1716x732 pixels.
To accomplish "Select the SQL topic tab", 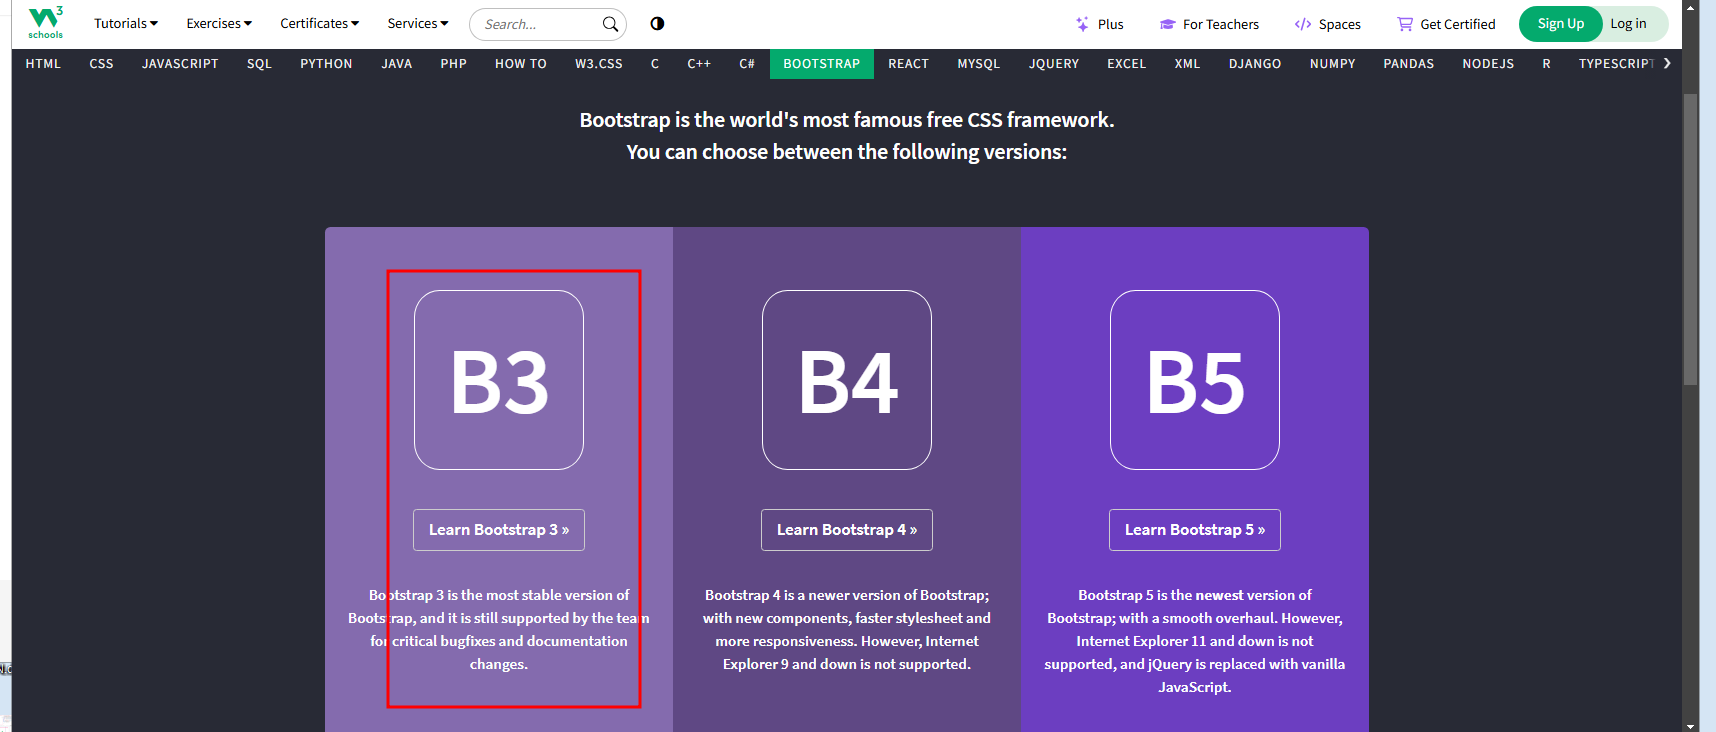I will (x=259, y=64).
